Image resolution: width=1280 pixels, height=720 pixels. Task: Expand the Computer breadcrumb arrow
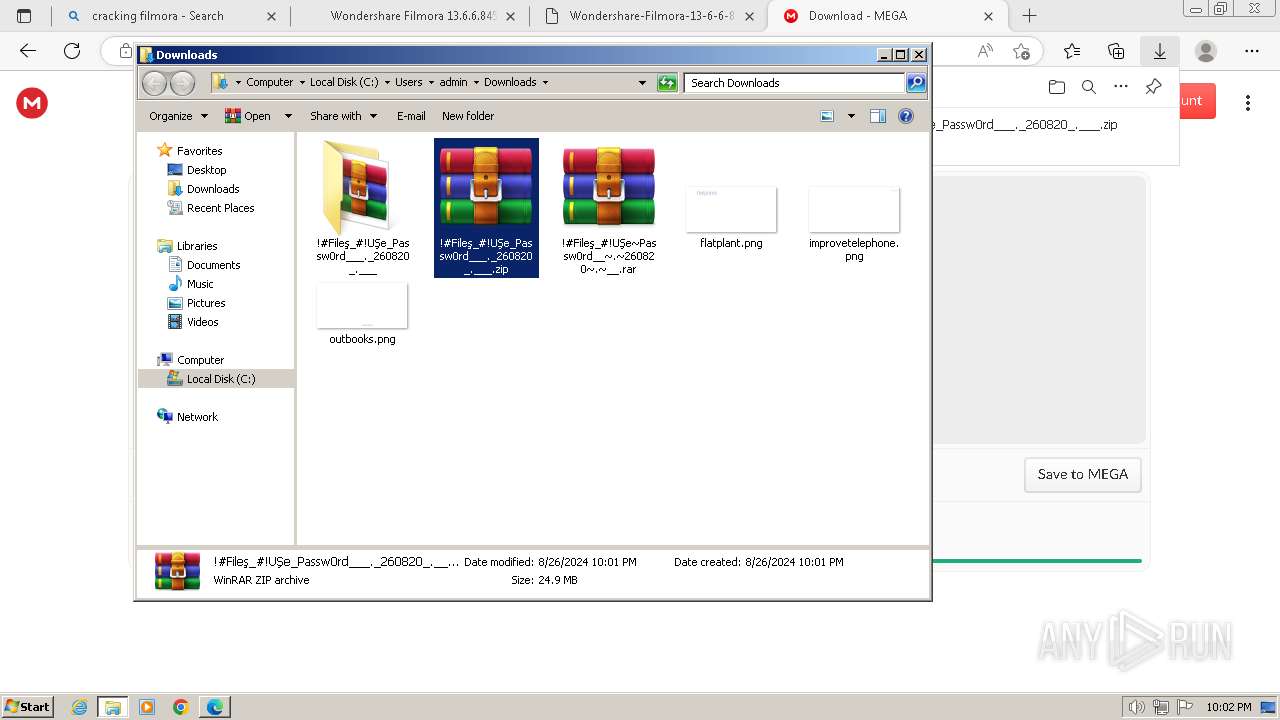301,83
